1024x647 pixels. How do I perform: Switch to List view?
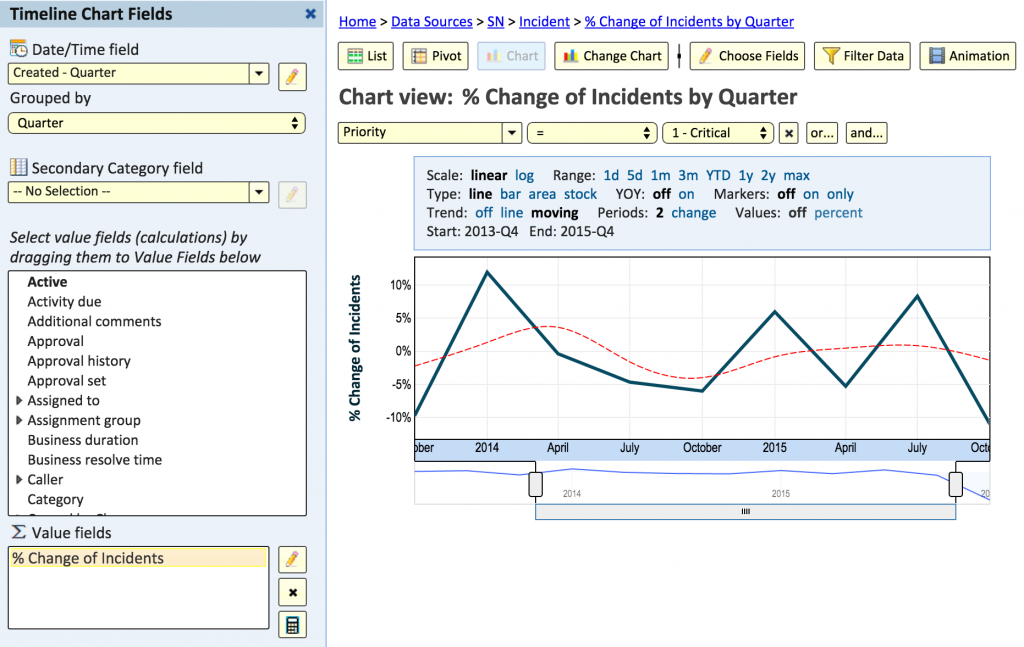(x=366, y=56)
